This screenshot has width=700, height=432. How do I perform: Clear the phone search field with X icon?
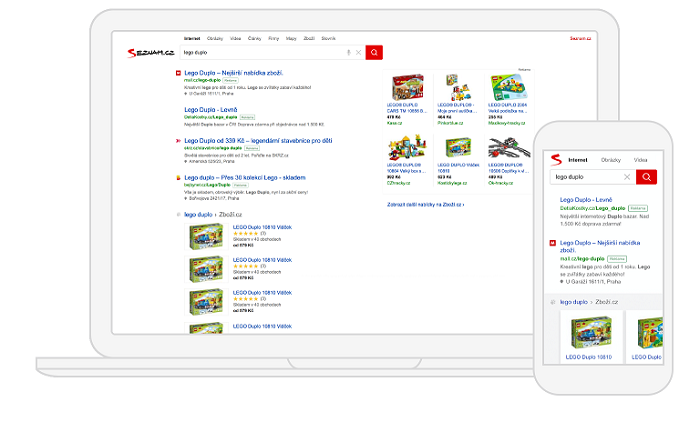tap(627, 177)
